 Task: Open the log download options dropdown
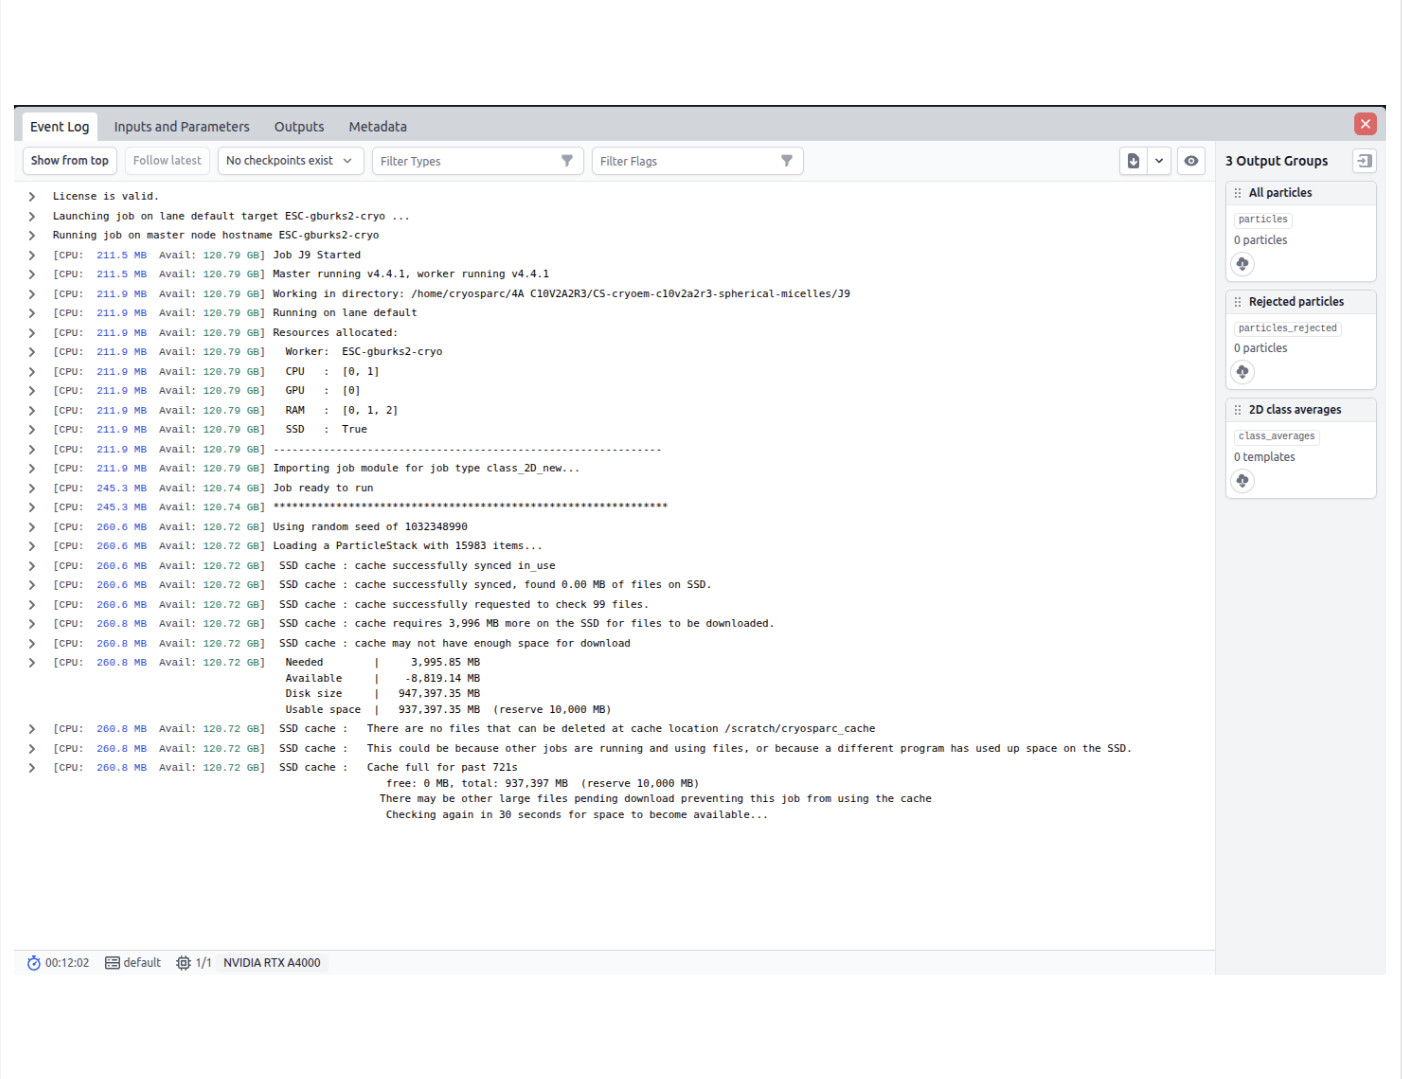1159,161
